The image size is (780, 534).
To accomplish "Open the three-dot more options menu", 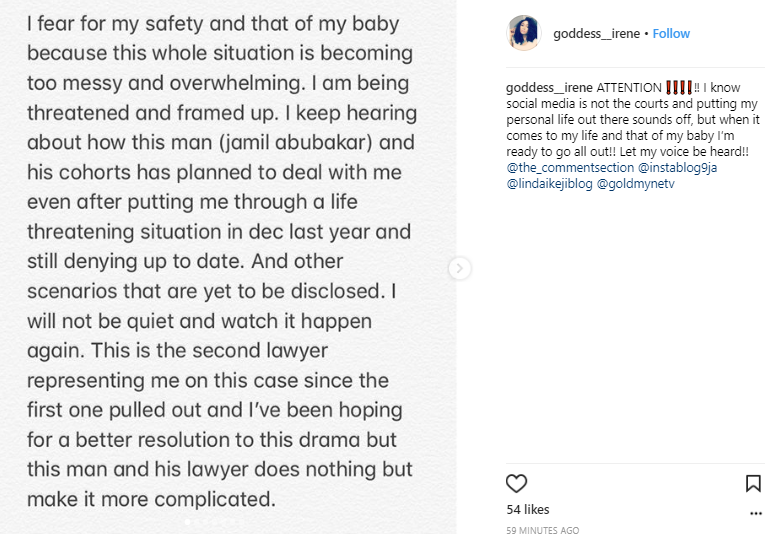I will [x=754, y=512].
